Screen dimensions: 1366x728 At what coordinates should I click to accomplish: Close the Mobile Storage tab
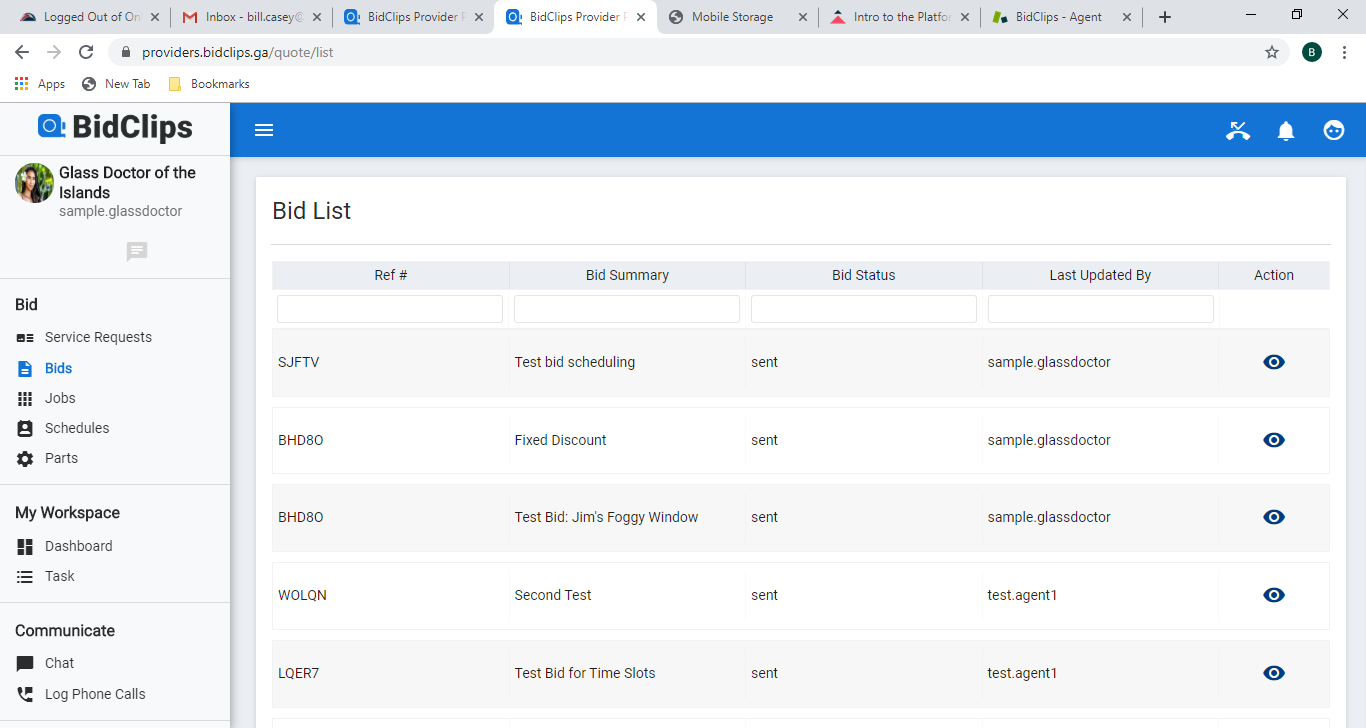802,17
